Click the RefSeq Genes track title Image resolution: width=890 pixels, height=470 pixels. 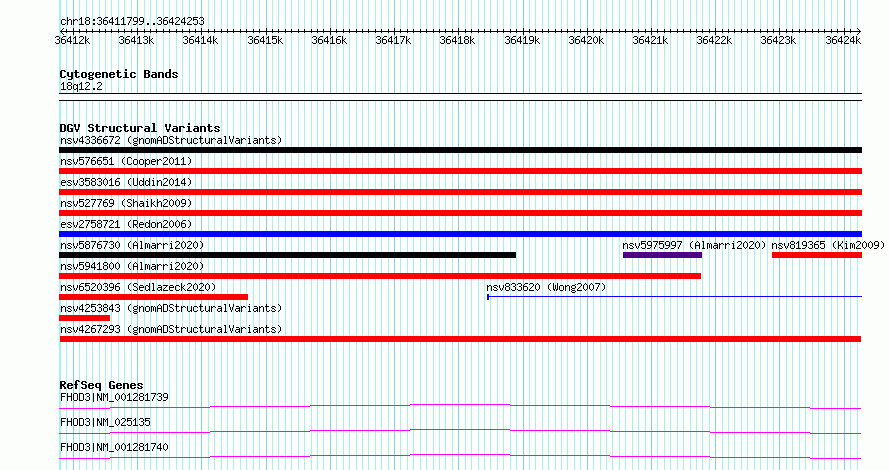pyautogui.click(x=101, y=385)
